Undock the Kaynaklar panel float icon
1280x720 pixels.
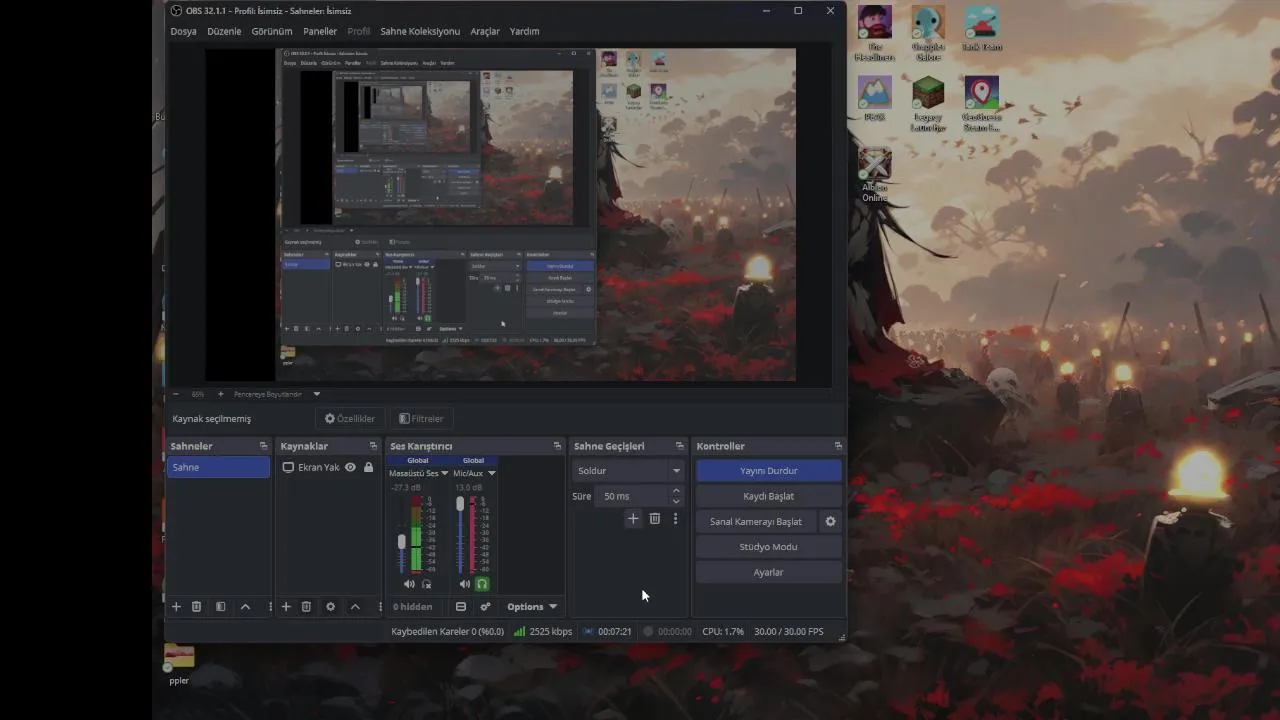click(373, 446)
